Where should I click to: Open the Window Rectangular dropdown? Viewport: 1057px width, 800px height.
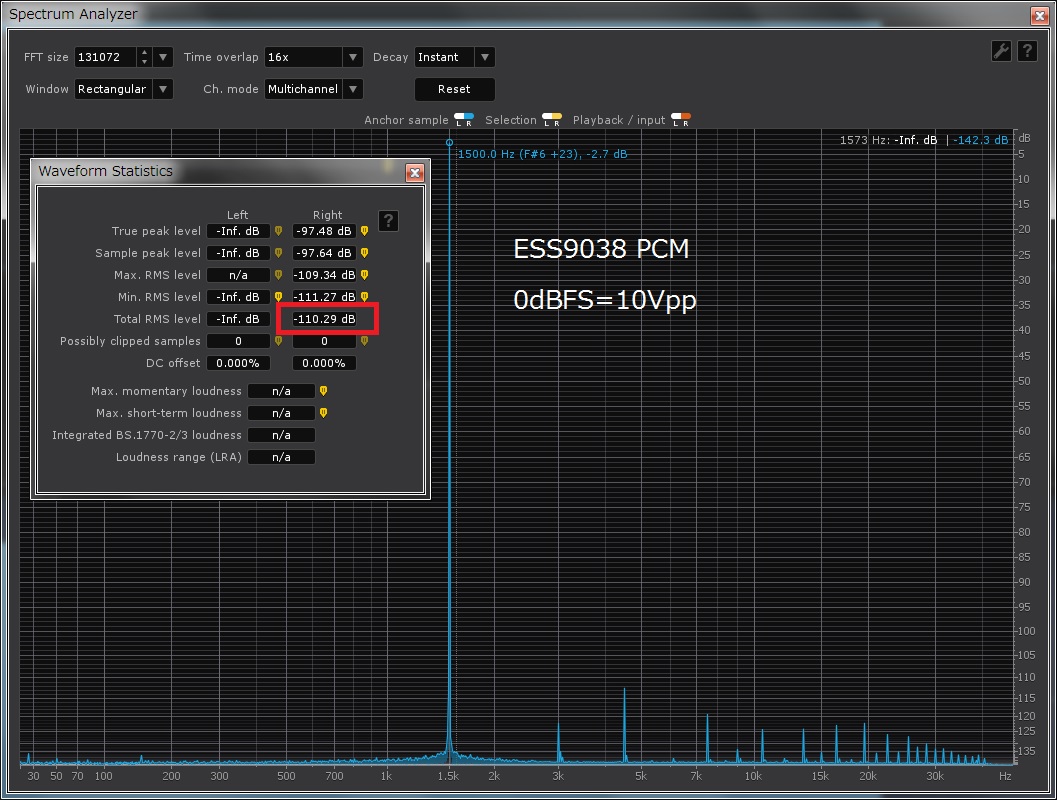(123, 89)
